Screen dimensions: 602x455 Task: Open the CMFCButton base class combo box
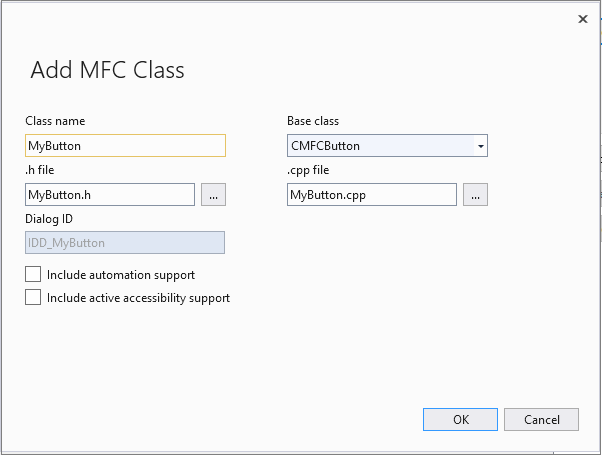380,146
